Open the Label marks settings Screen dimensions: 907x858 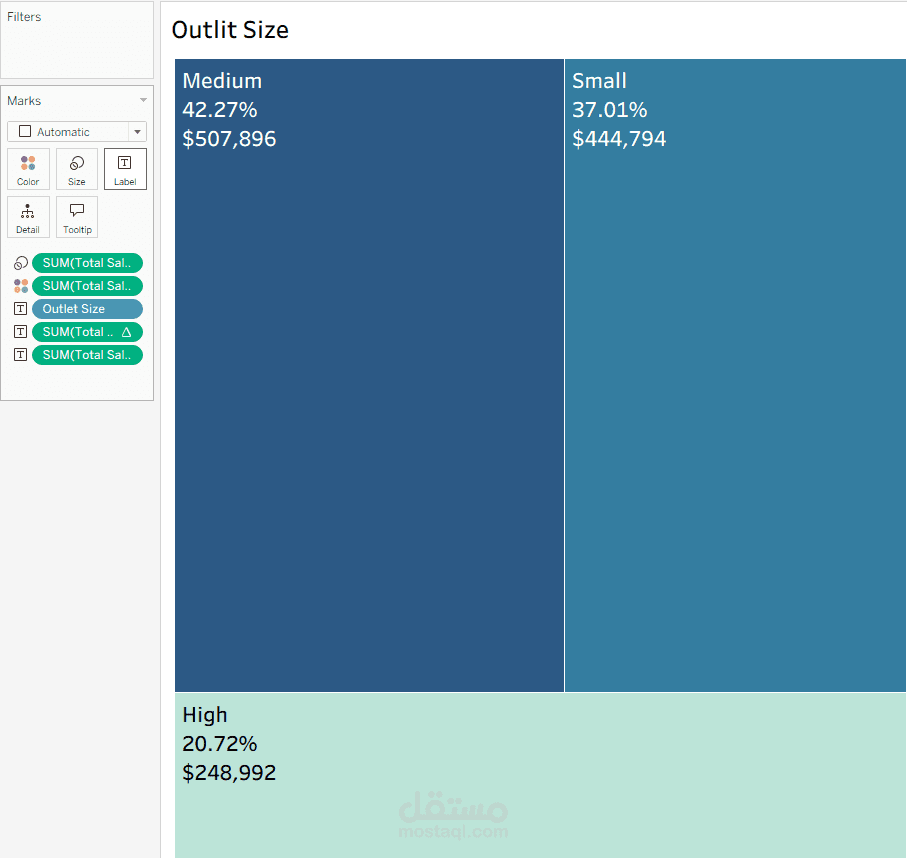click(125, 169)
